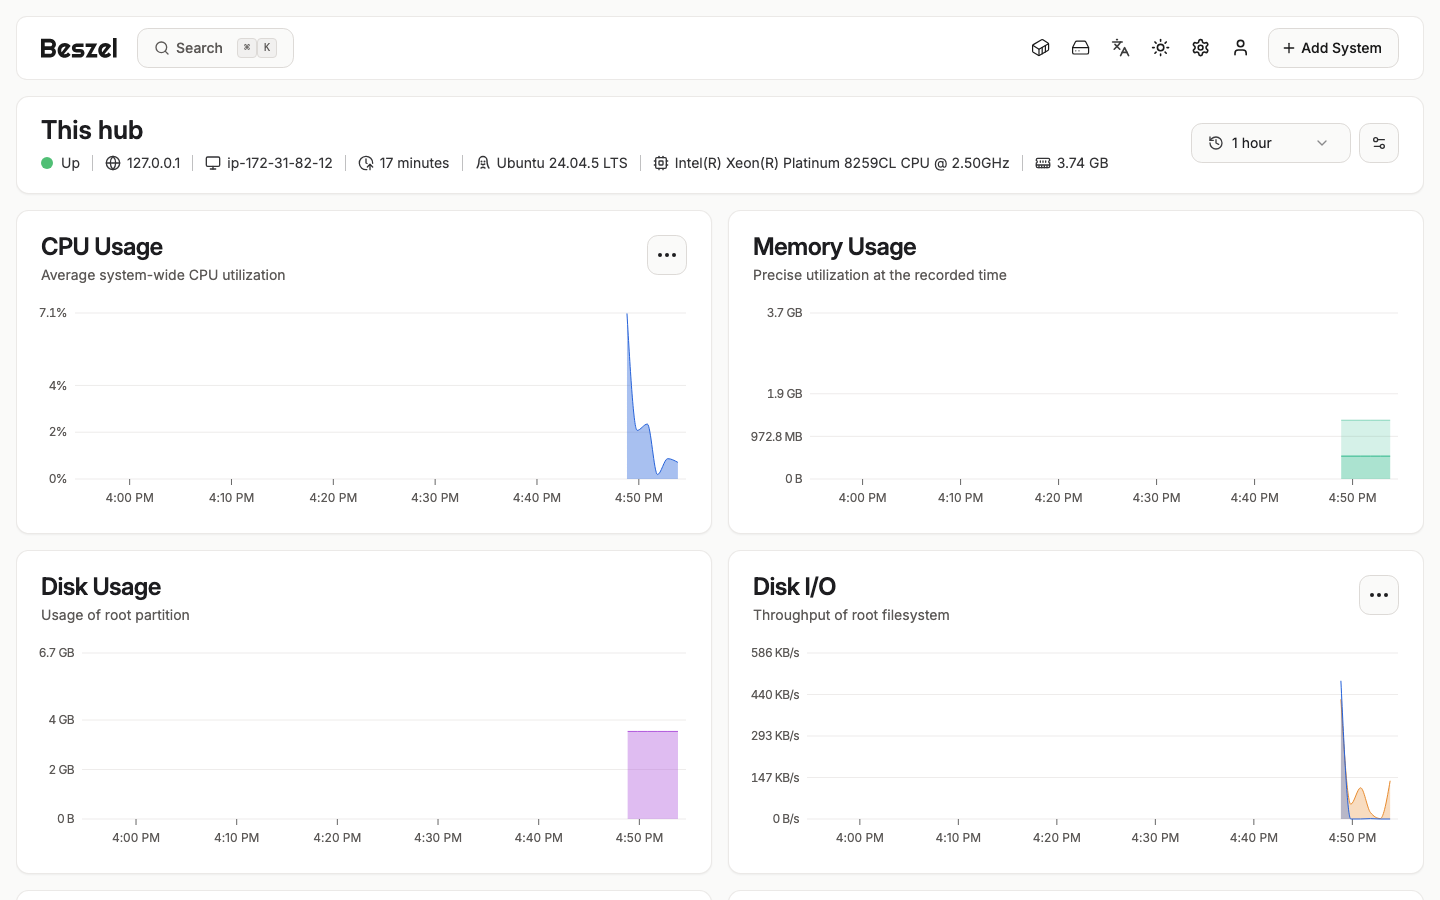Image resolution: width=1440 pixels, height=900 pixels.
Task: Open the all containers box icon
Action: [1040, 48]
